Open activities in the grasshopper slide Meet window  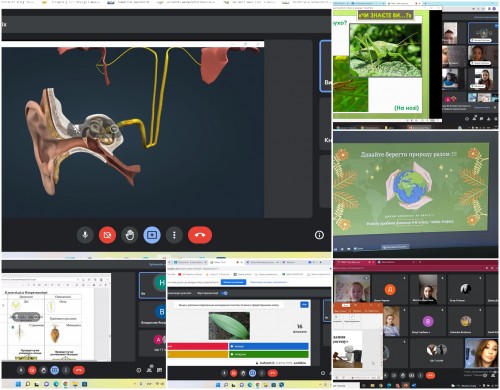point(489,119)
